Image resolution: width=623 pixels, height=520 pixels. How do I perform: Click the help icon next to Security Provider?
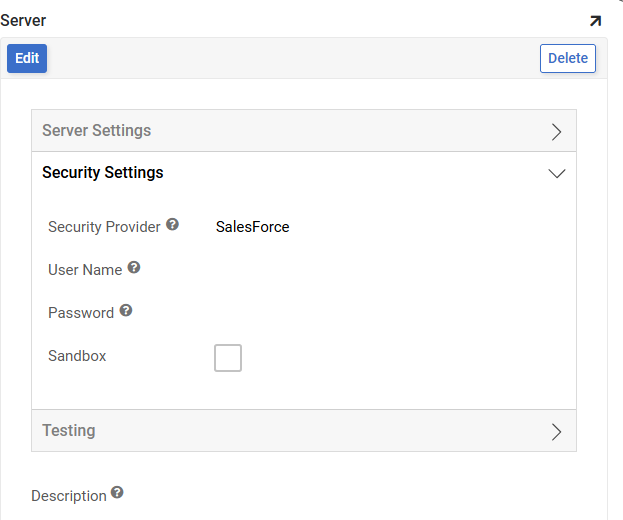(x=172, y=225)
